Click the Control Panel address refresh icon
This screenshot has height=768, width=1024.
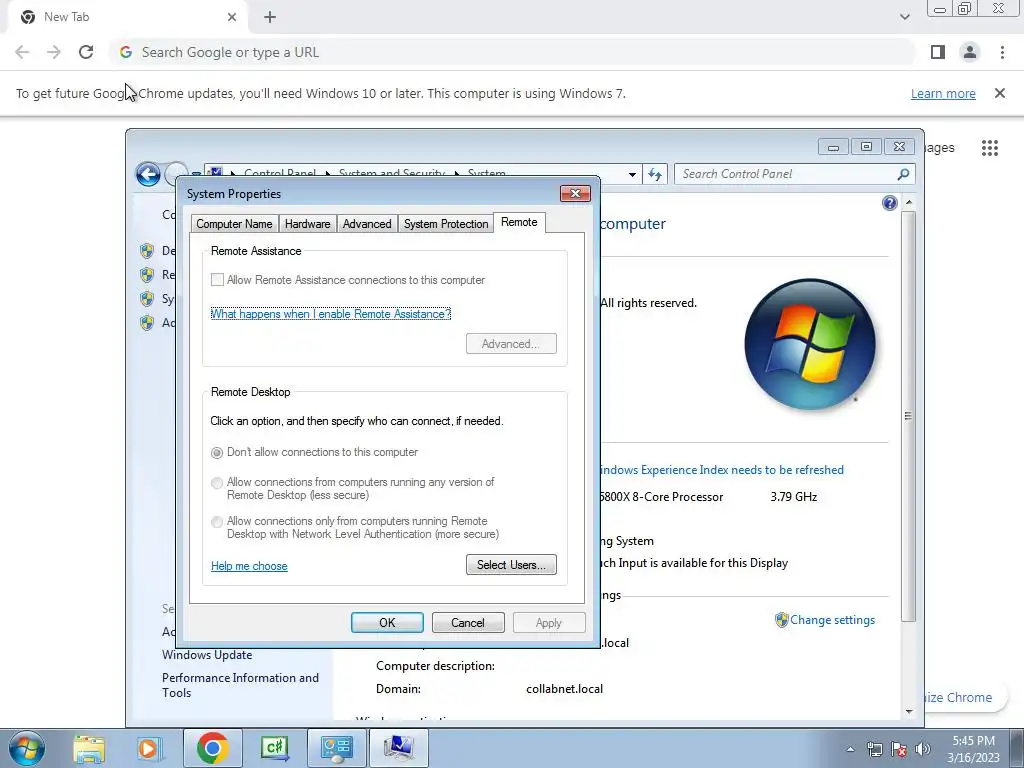click(654, 174)
